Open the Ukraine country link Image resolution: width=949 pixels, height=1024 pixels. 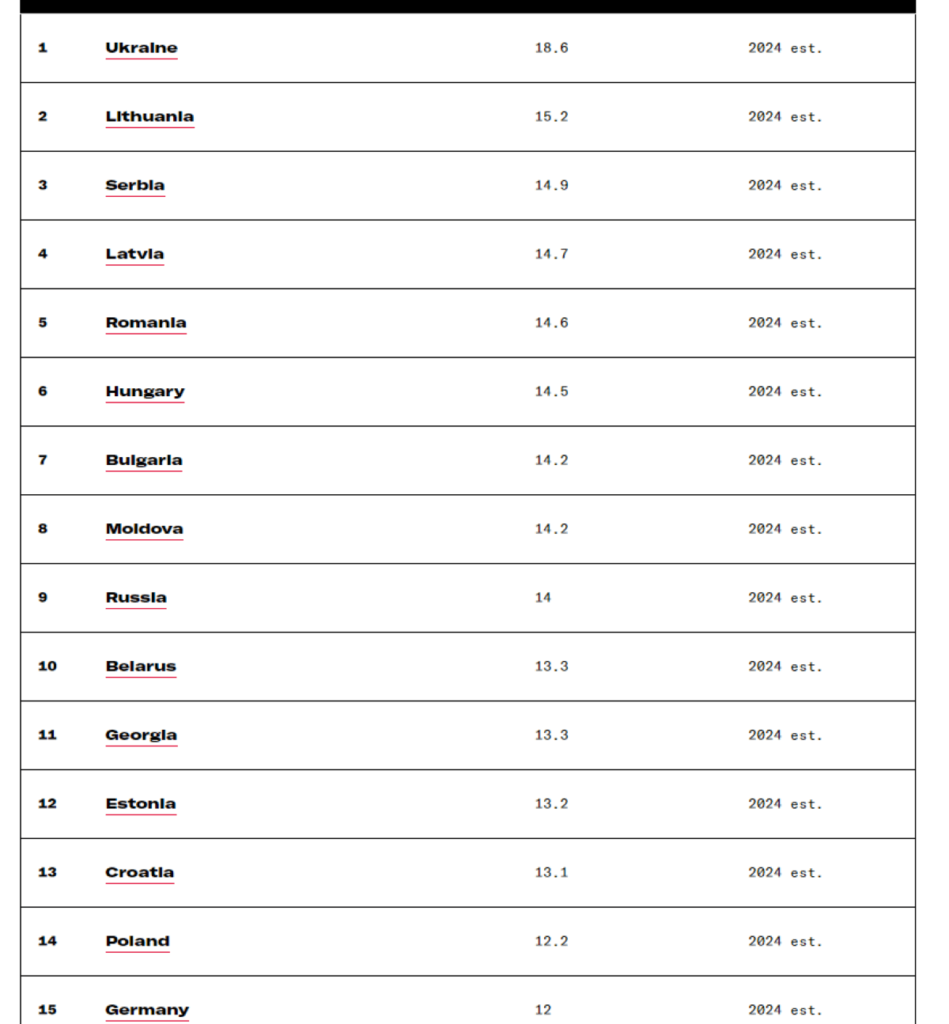[141, 48]
